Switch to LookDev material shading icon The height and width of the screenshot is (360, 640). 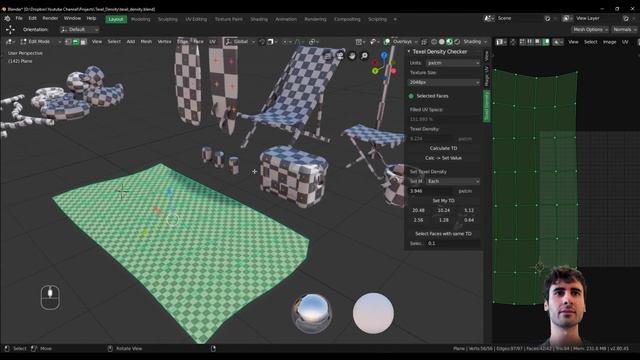(x=449, y=42)
